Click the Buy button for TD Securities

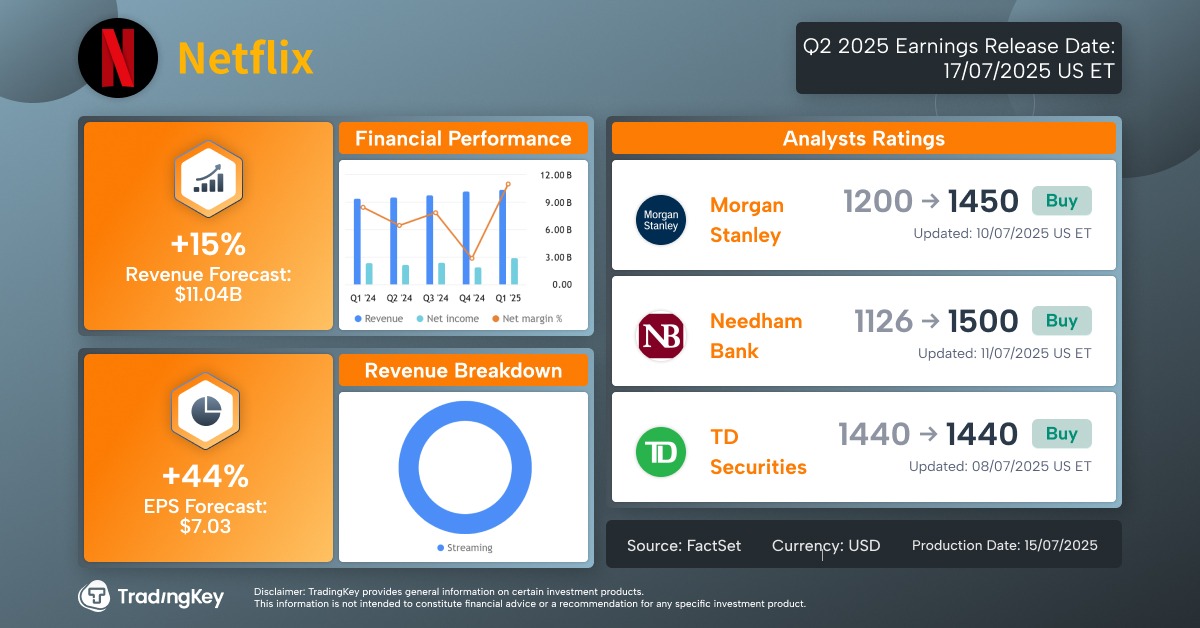[1061, 433]
